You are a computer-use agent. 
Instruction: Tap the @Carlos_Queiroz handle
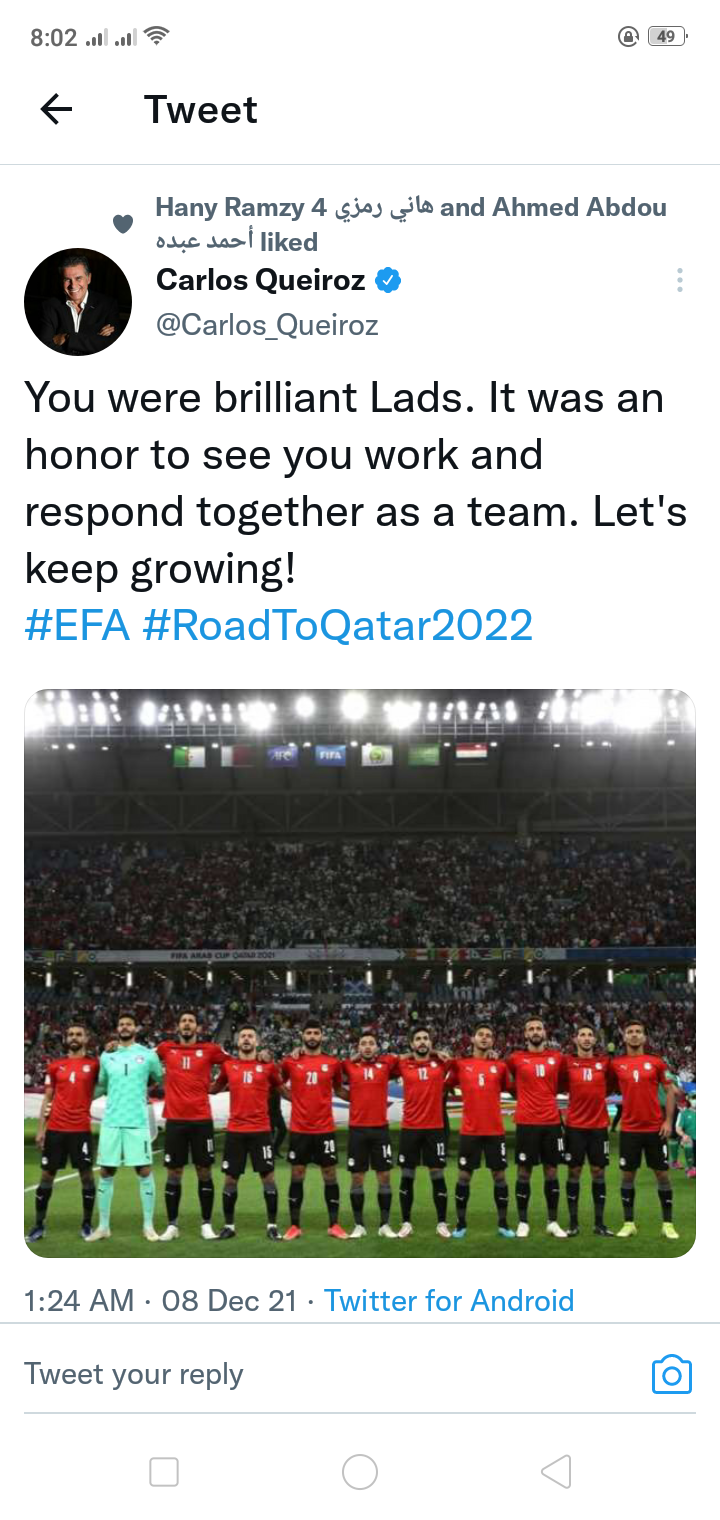point(267,325)
